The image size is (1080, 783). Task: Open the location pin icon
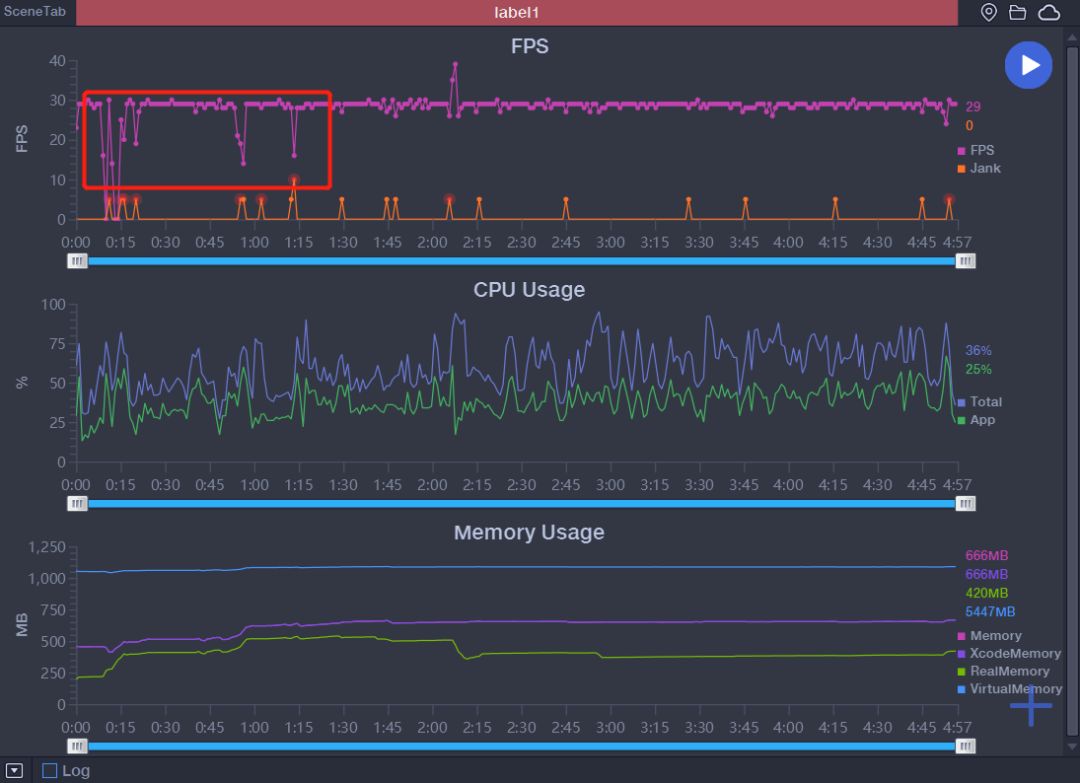click(988, 12)
